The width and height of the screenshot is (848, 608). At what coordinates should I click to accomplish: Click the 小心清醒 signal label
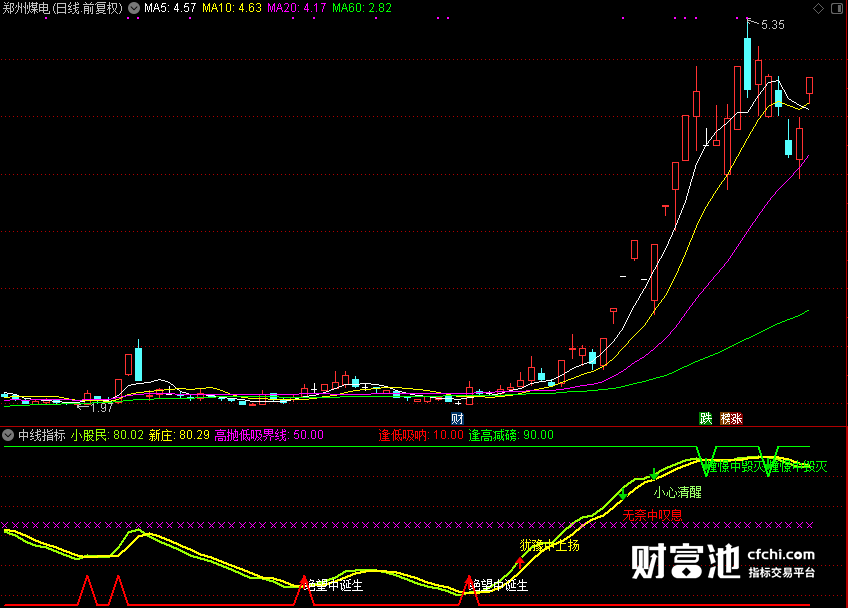(677, 492)
